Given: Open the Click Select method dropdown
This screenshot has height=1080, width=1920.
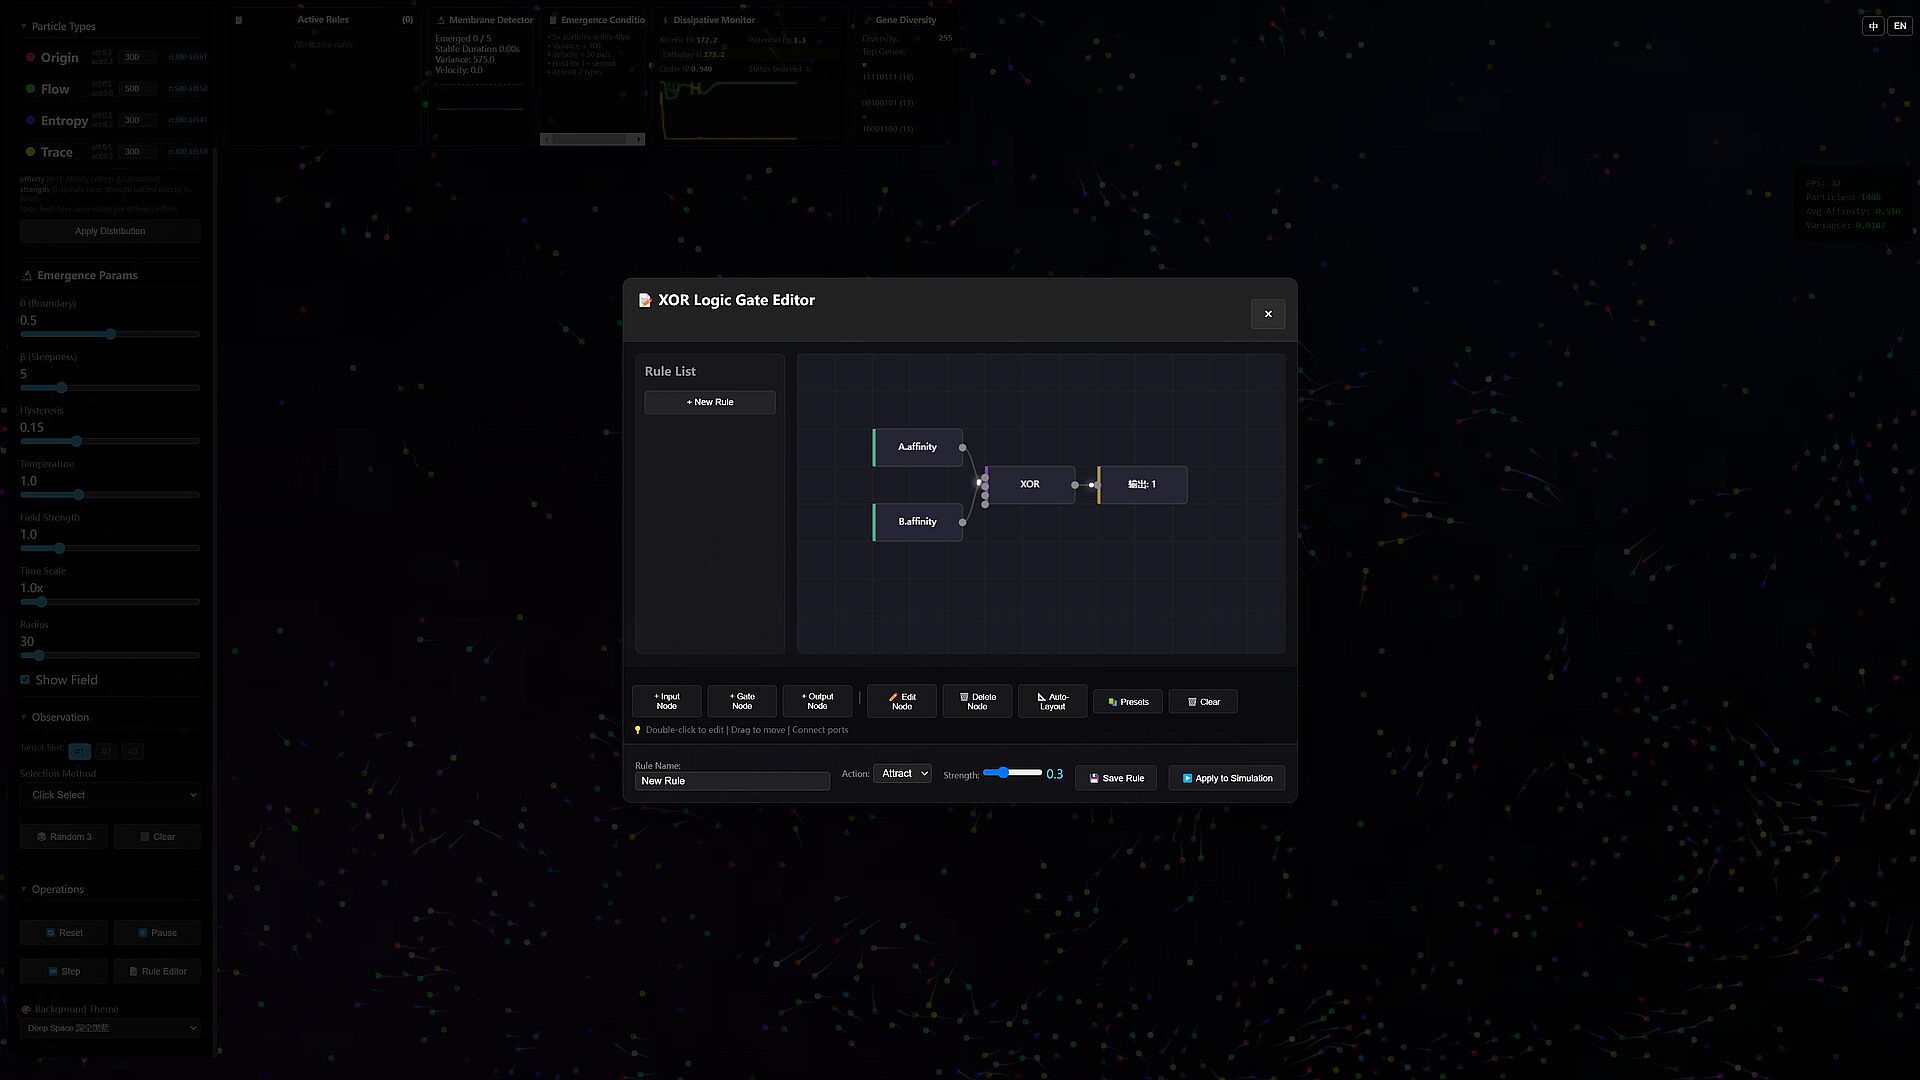Looking at the screenshot, I should click(x=110, y=795).
